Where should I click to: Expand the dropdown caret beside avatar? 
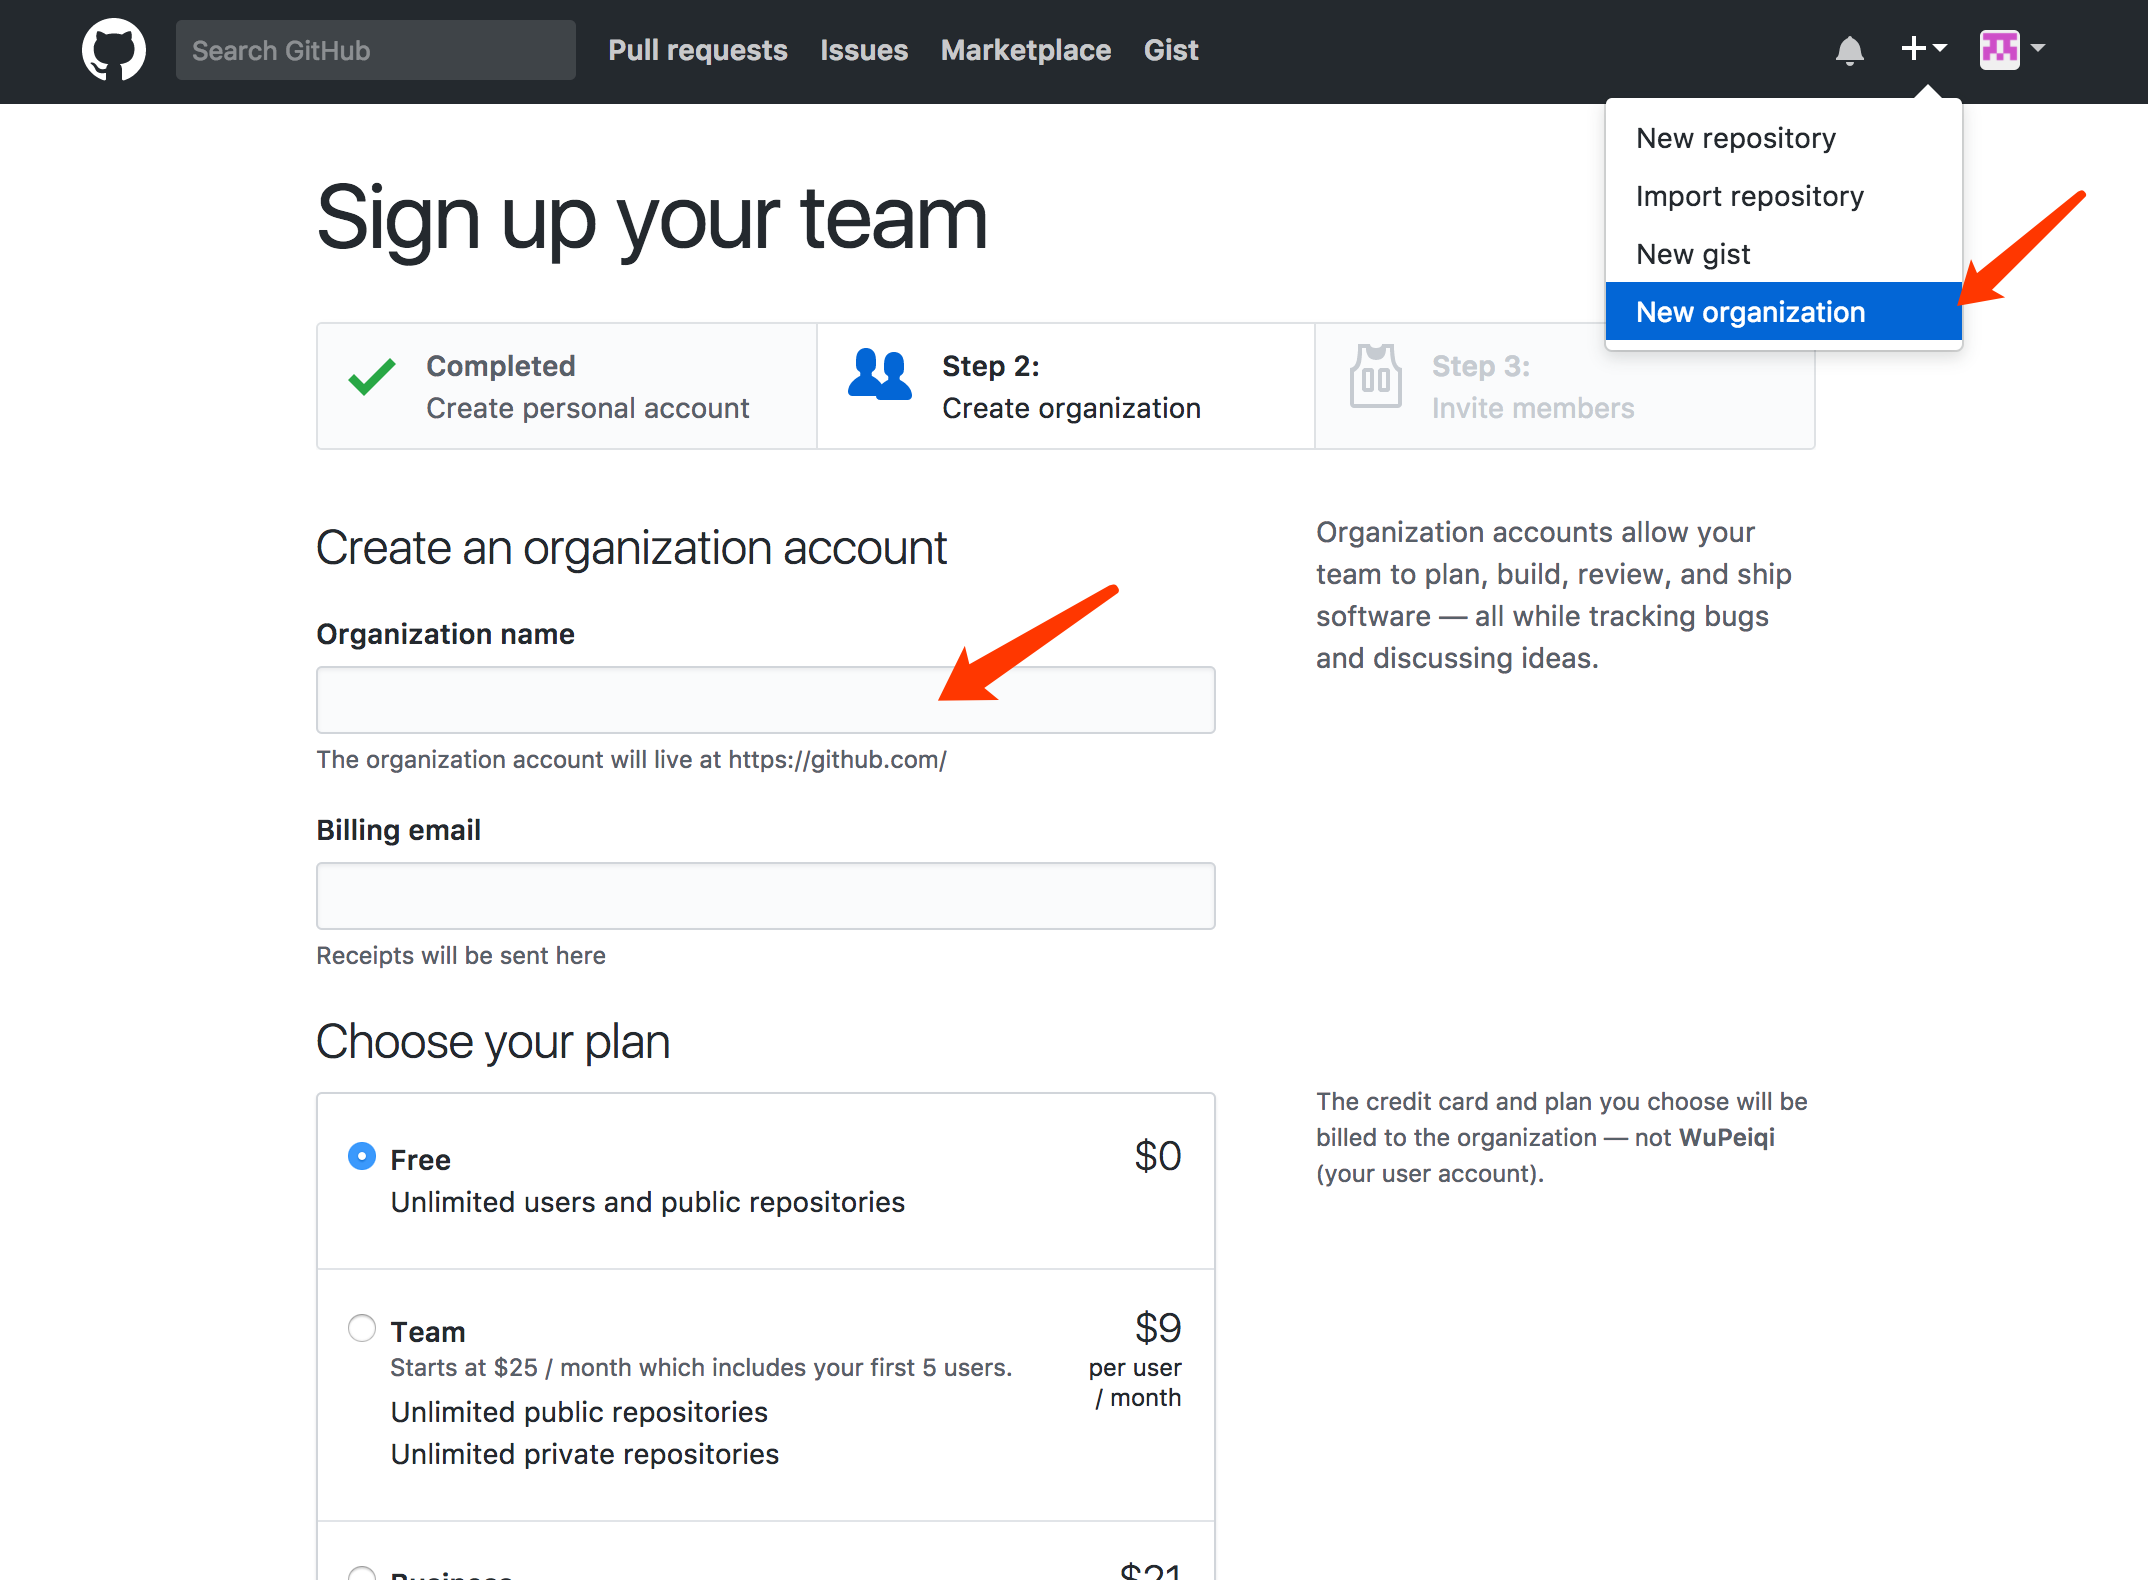point(2038,48)
